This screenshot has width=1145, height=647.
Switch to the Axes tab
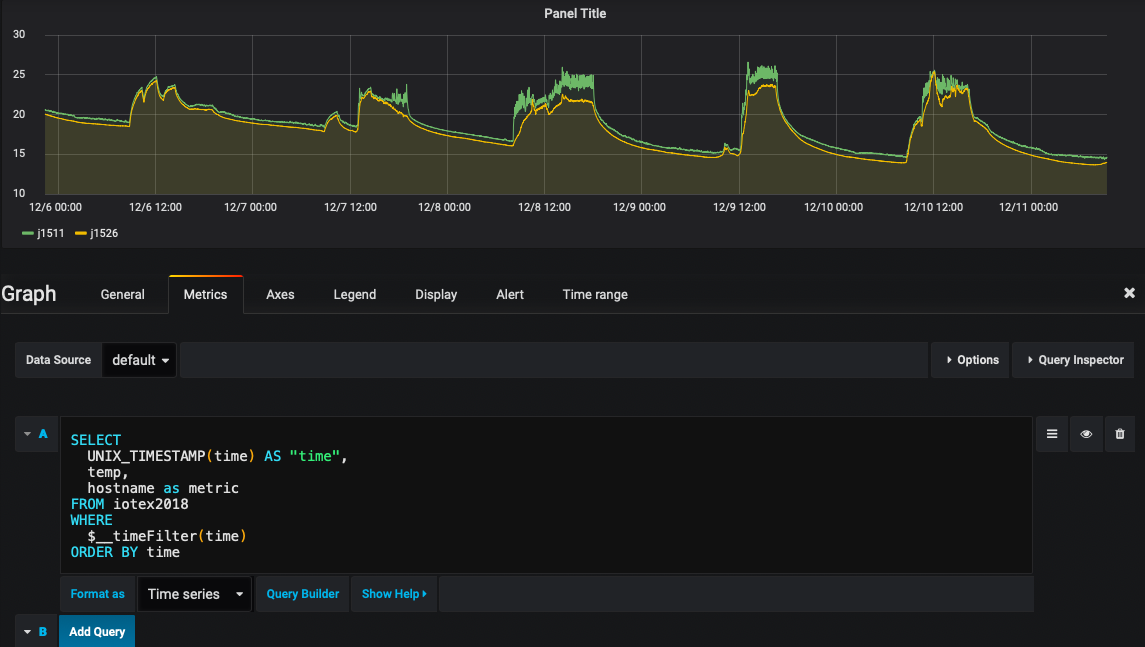[x=280, y=294]
